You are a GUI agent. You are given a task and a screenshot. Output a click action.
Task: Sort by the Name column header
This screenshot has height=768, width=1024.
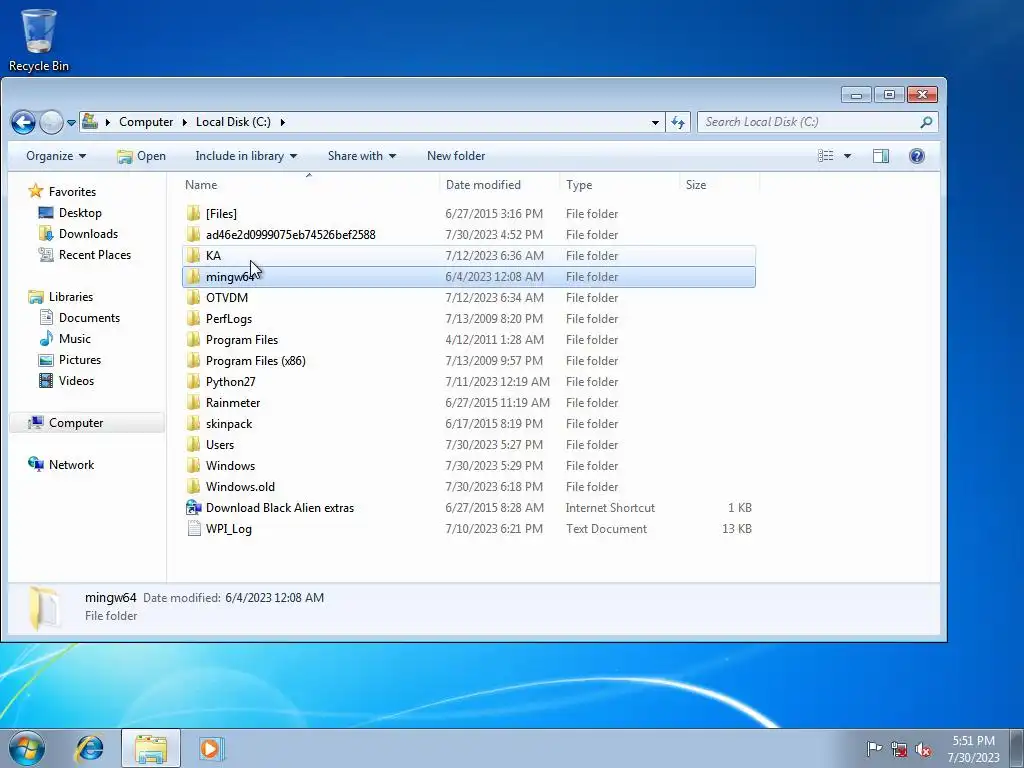click(311, 185)
